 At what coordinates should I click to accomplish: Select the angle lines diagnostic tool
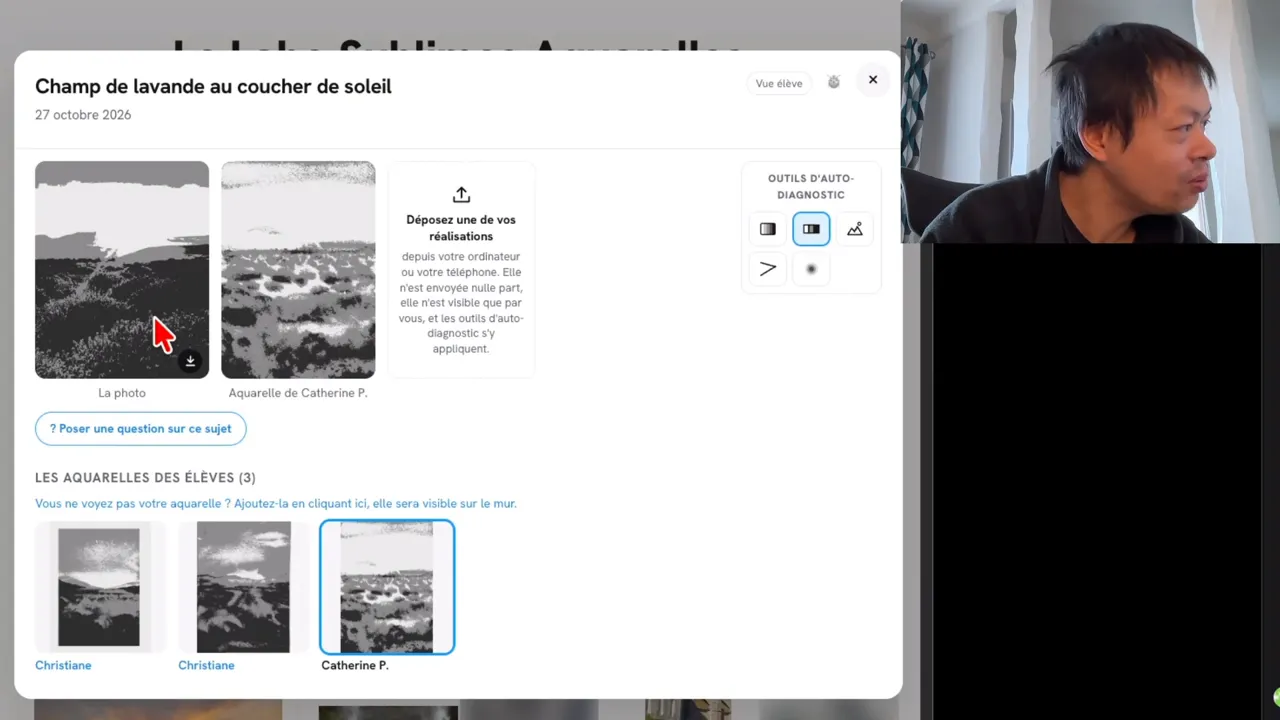767,269
